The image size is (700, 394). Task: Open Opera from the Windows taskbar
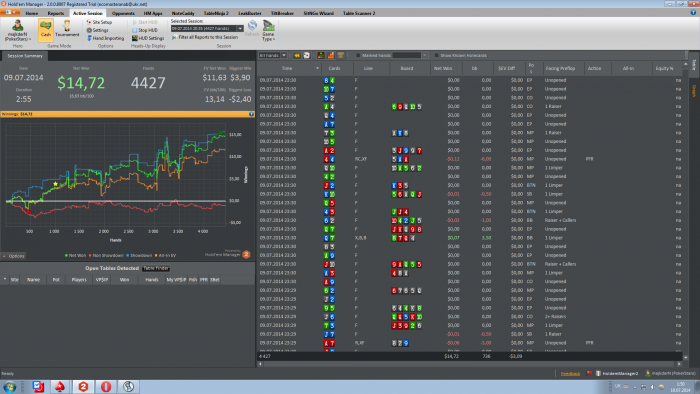tap(106, 386)
